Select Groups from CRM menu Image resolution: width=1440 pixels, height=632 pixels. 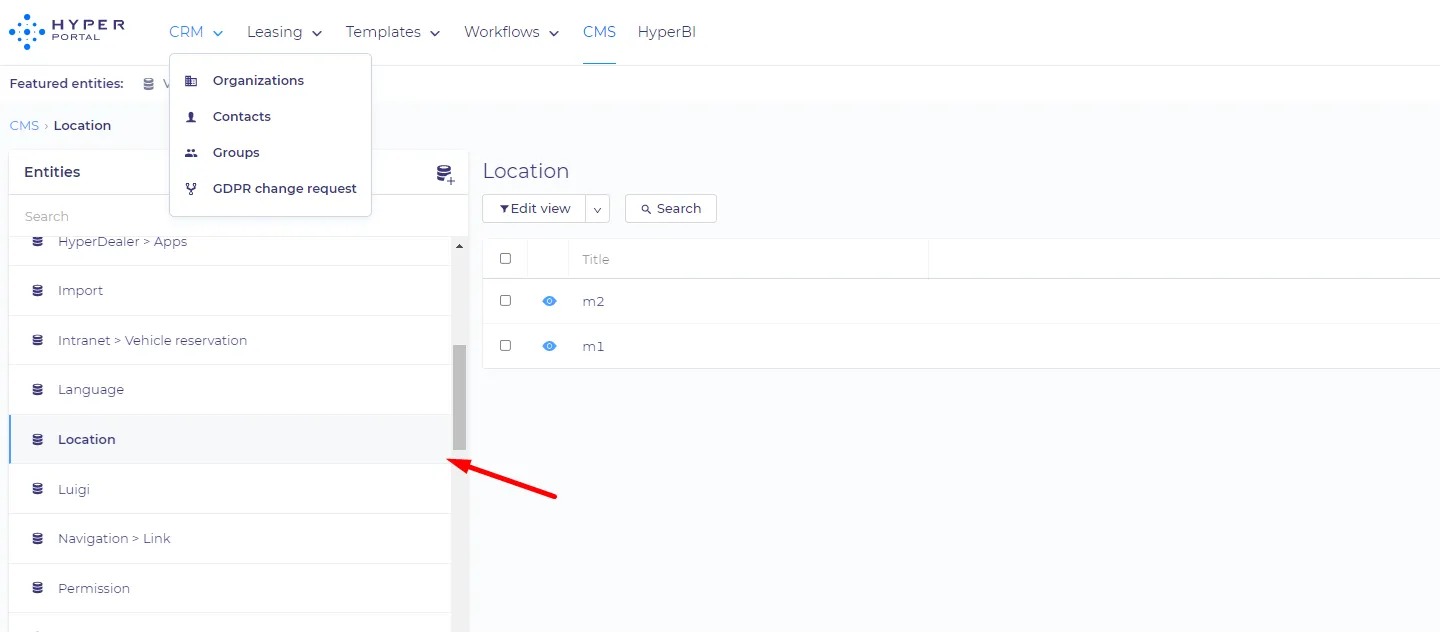(x=270, y=153)
